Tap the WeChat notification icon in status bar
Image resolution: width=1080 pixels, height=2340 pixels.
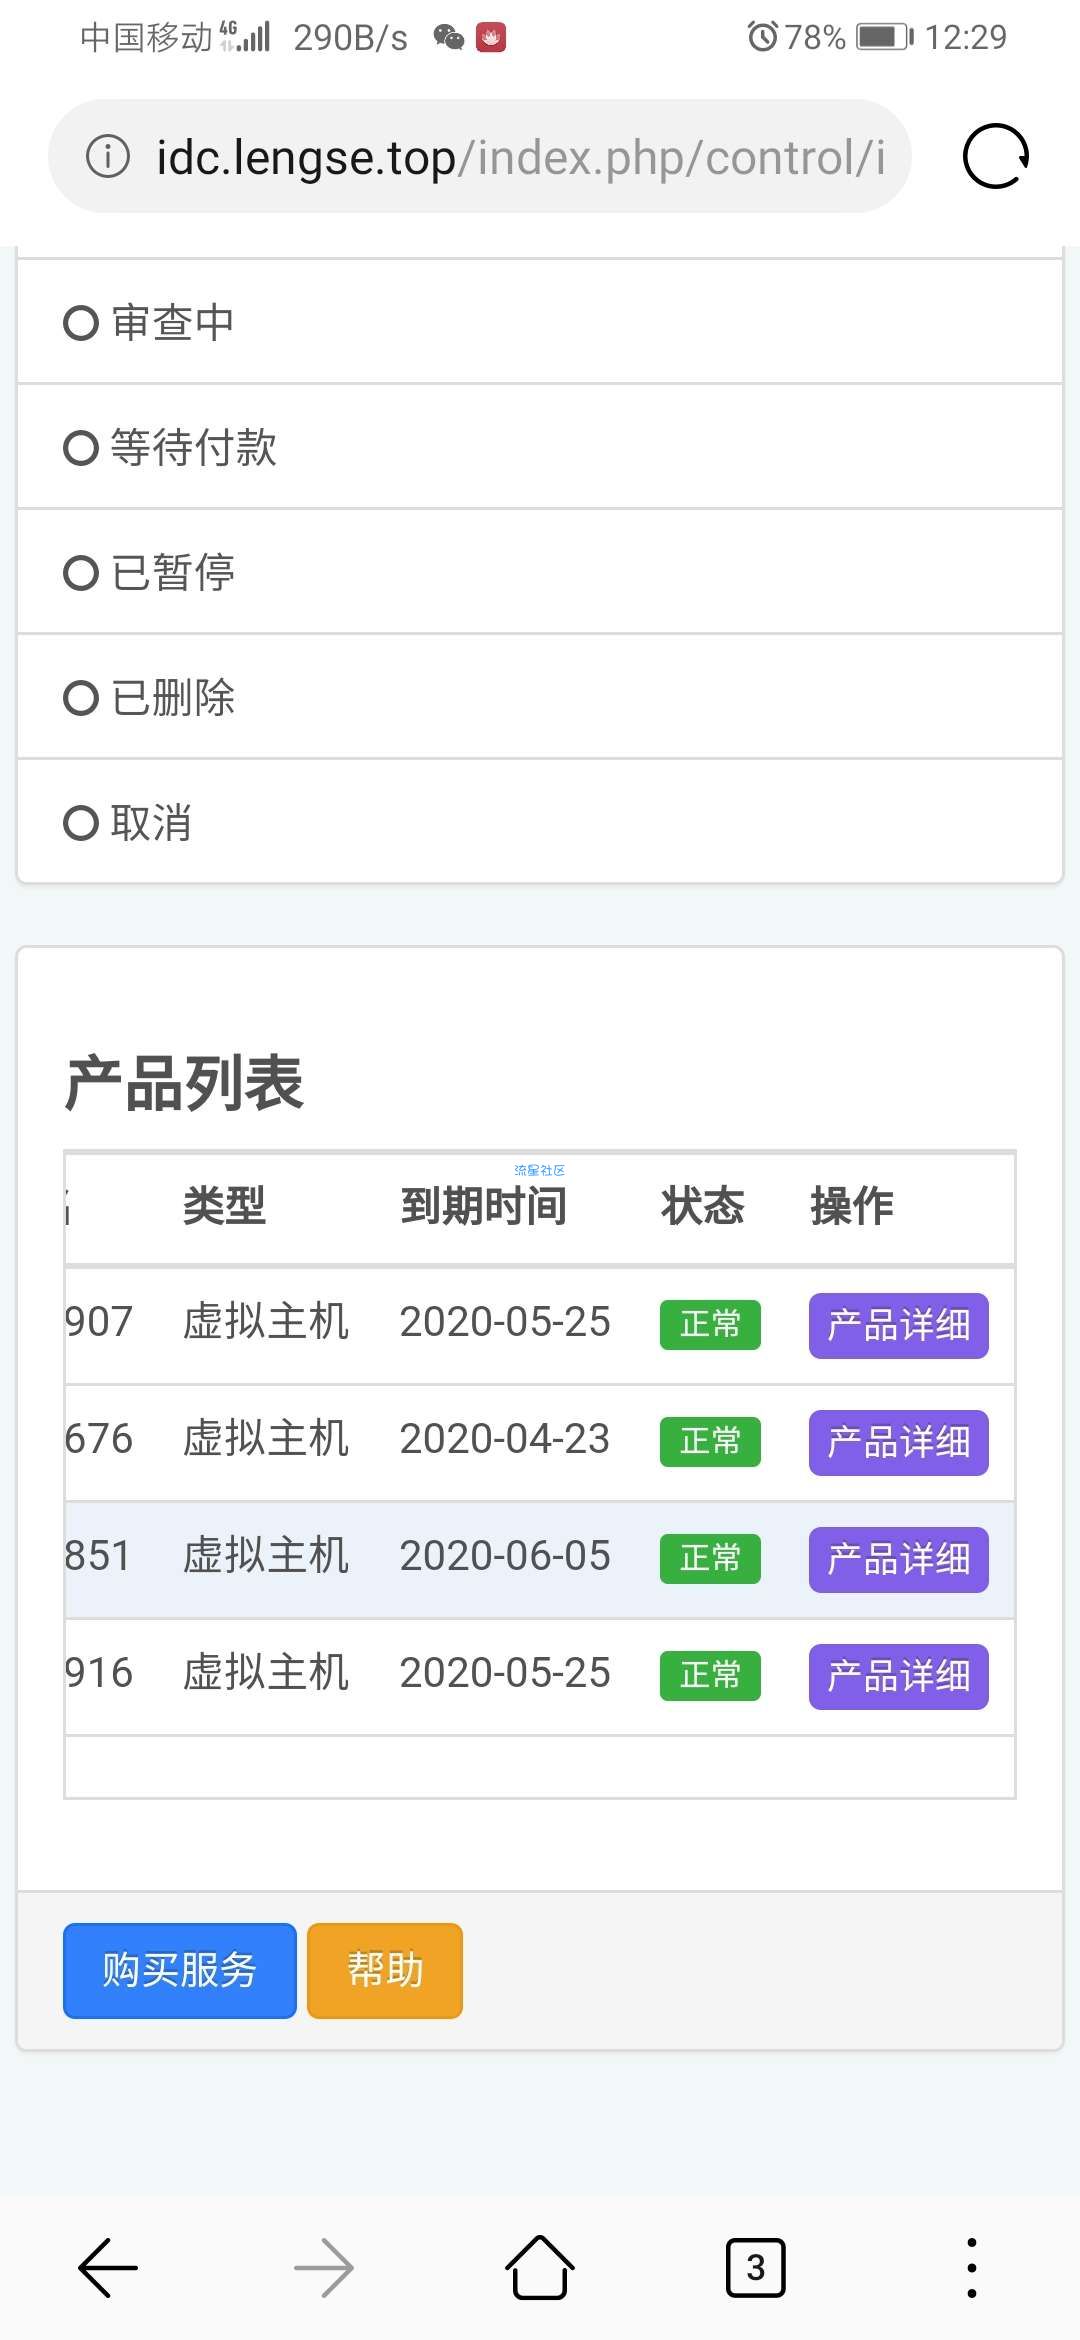click(449, 38)
